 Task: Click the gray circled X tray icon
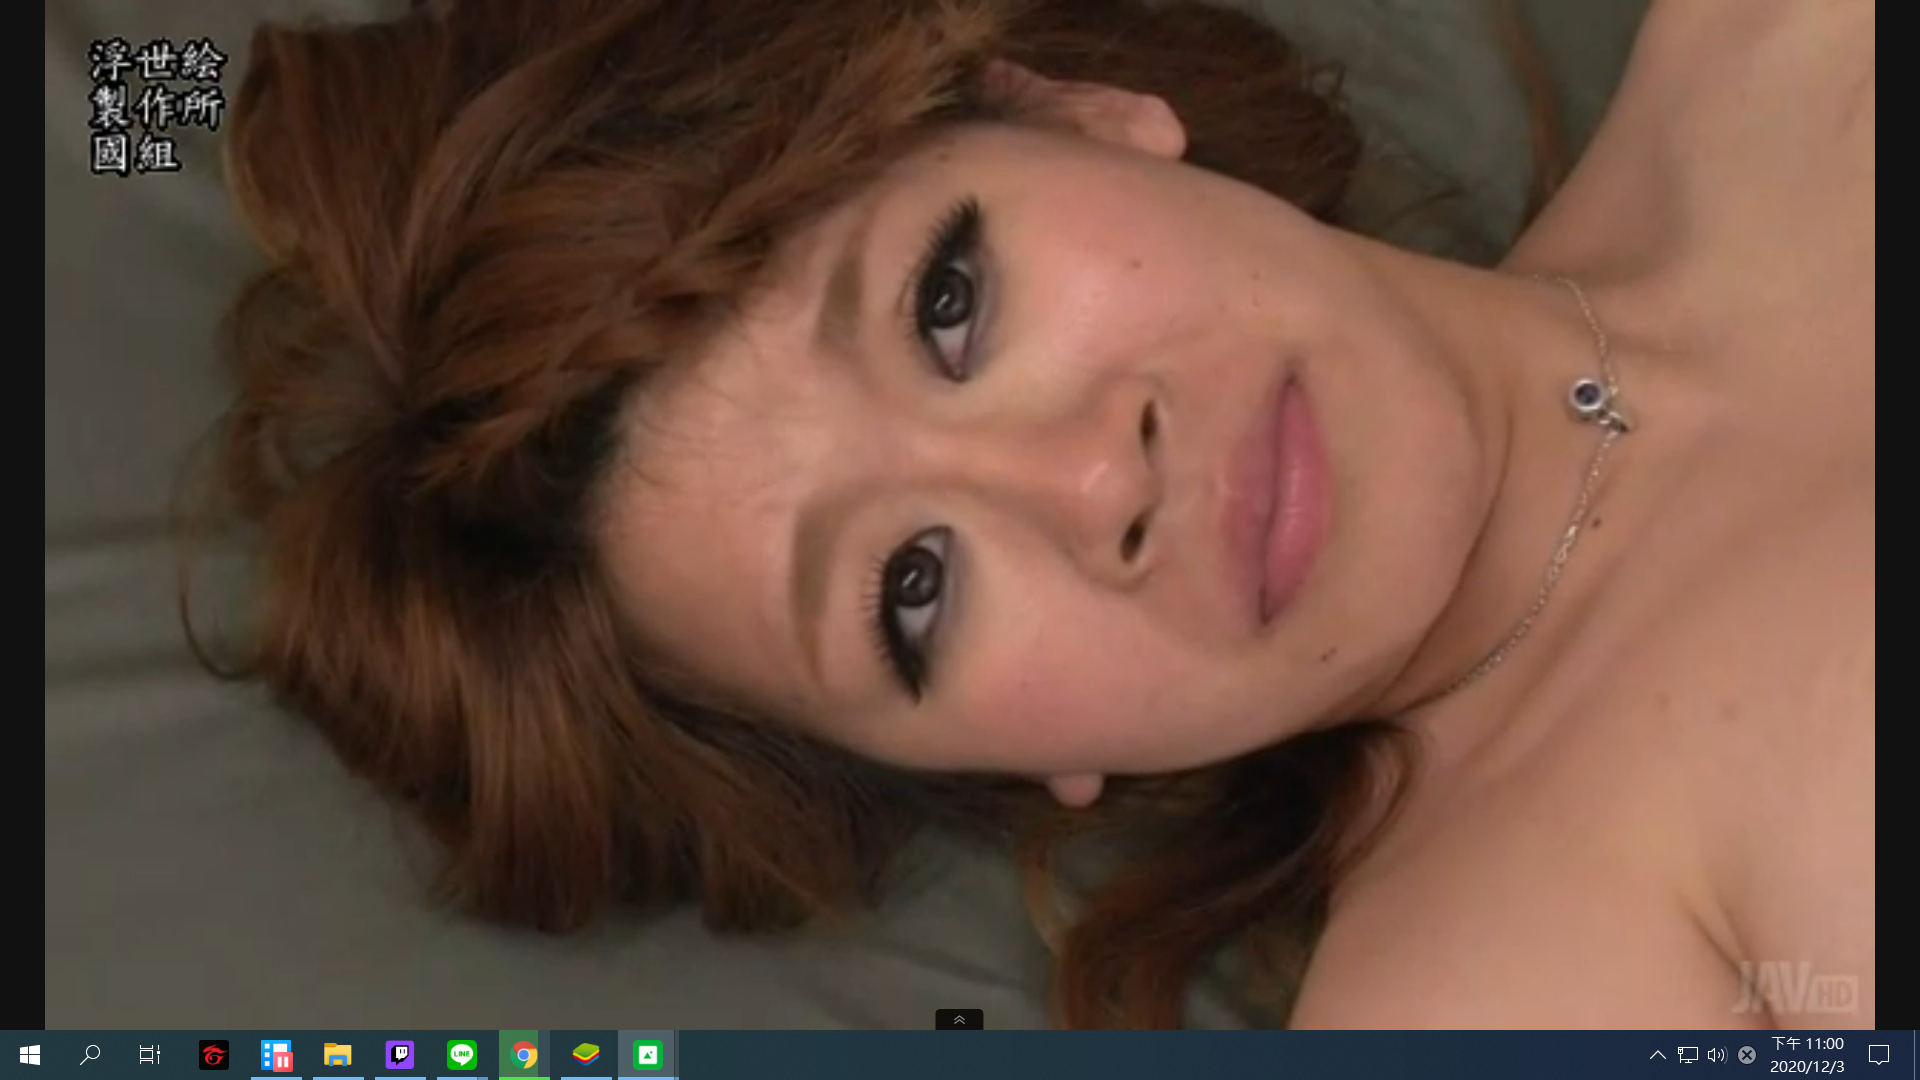click(x=1747, y=1055)
